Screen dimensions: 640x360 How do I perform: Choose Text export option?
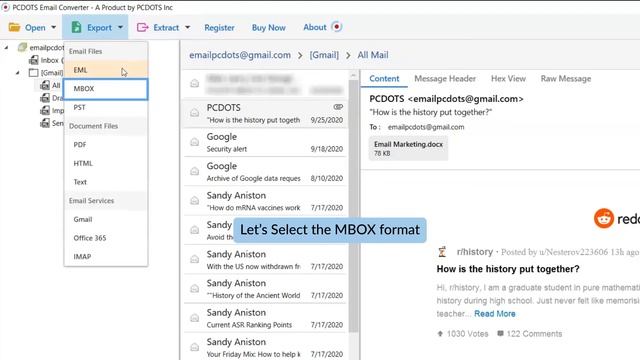pos(106,182)
